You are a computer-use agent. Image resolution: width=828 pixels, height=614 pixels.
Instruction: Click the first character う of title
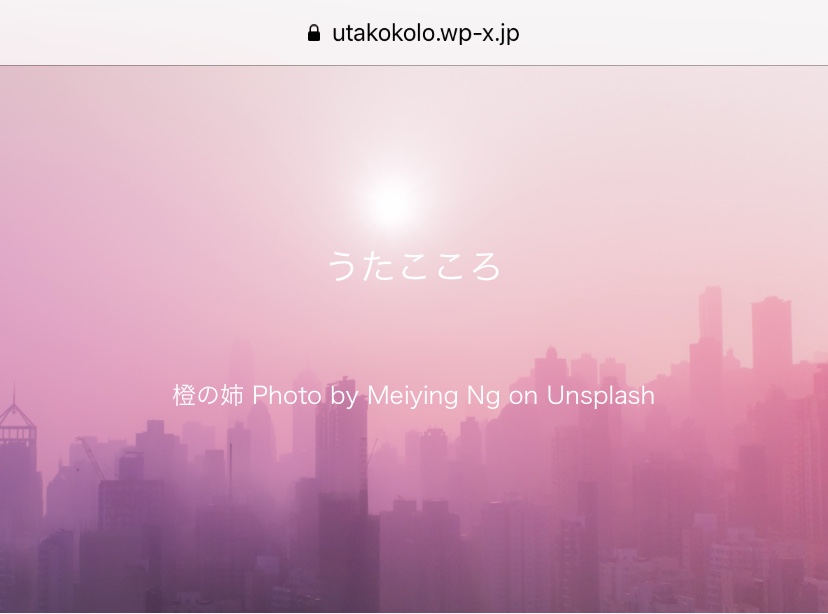pos(344,266)
